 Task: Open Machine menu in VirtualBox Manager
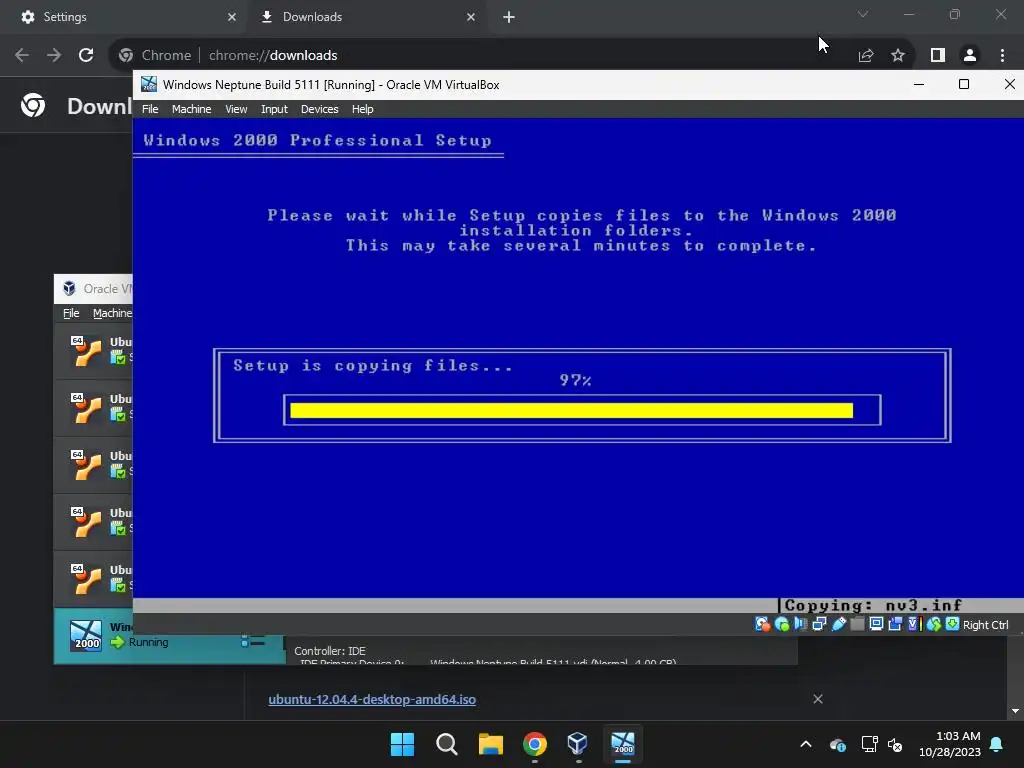click(x=112, y=313)
